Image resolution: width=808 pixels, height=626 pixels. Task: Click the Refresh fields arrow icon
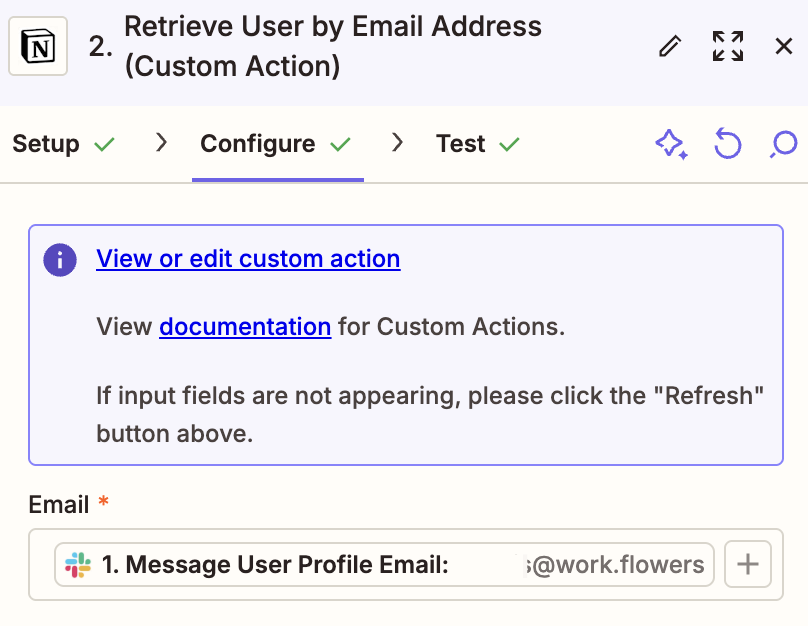point(728,145)
